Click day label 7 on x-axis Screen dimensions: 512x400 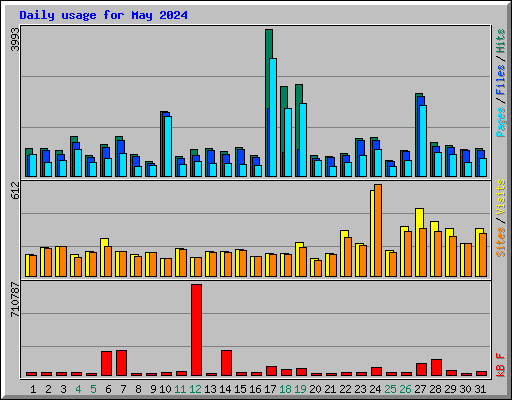point(123,389)
